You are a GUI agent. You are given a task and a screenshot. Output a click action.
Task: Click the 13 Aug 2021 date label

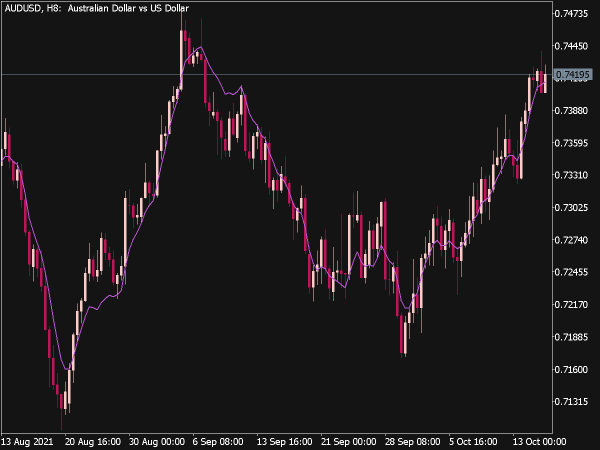tap(28, 442)
